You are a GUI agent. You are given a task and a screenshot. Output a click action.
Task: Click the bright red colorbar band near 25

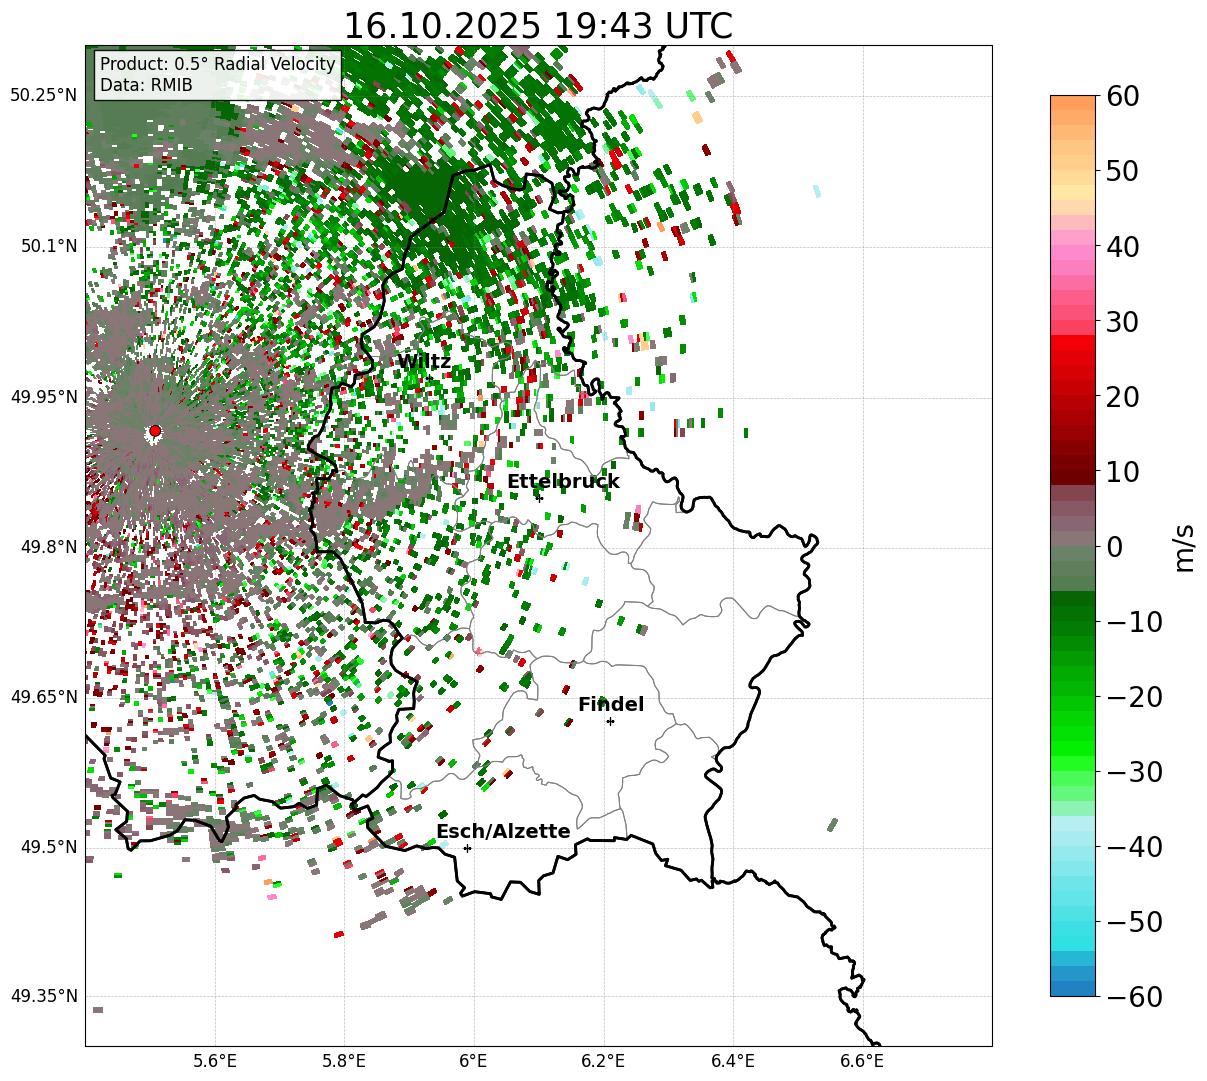point(1073,359)
